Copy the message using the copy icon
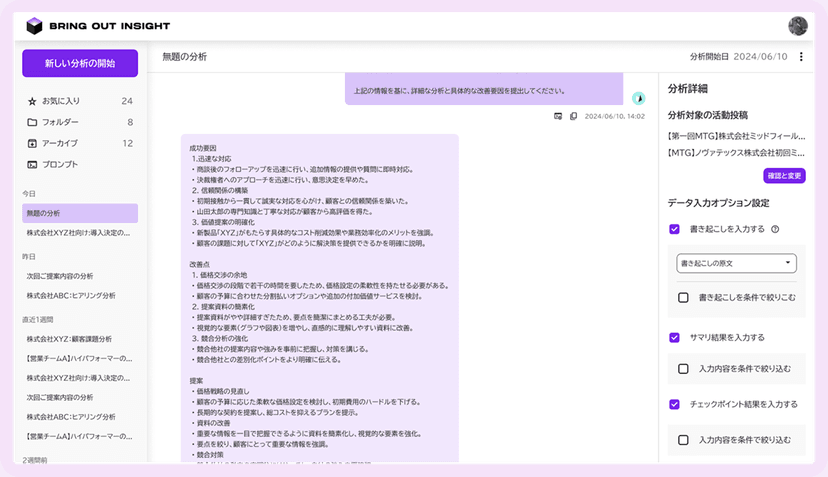 click(x=573, y=116)
